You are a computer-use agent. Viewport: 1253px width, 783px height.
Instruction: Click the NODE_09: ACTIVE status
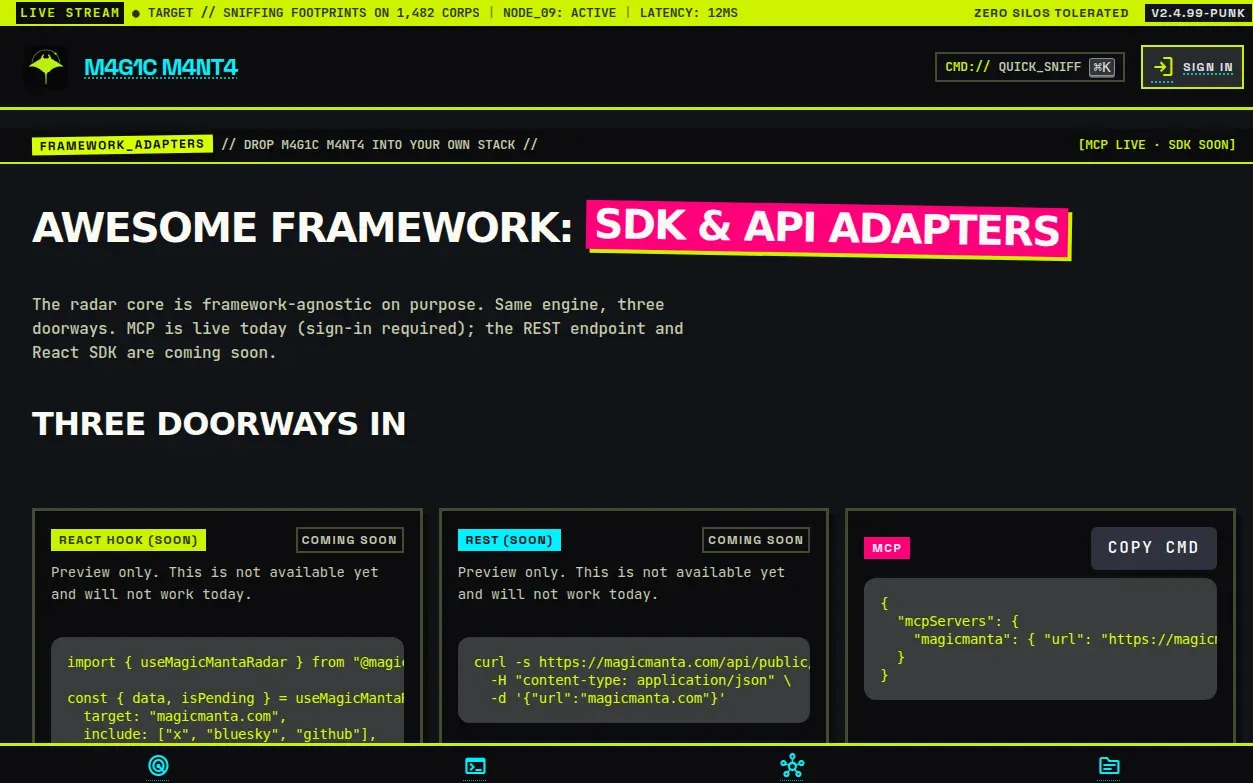pos(557,13)
